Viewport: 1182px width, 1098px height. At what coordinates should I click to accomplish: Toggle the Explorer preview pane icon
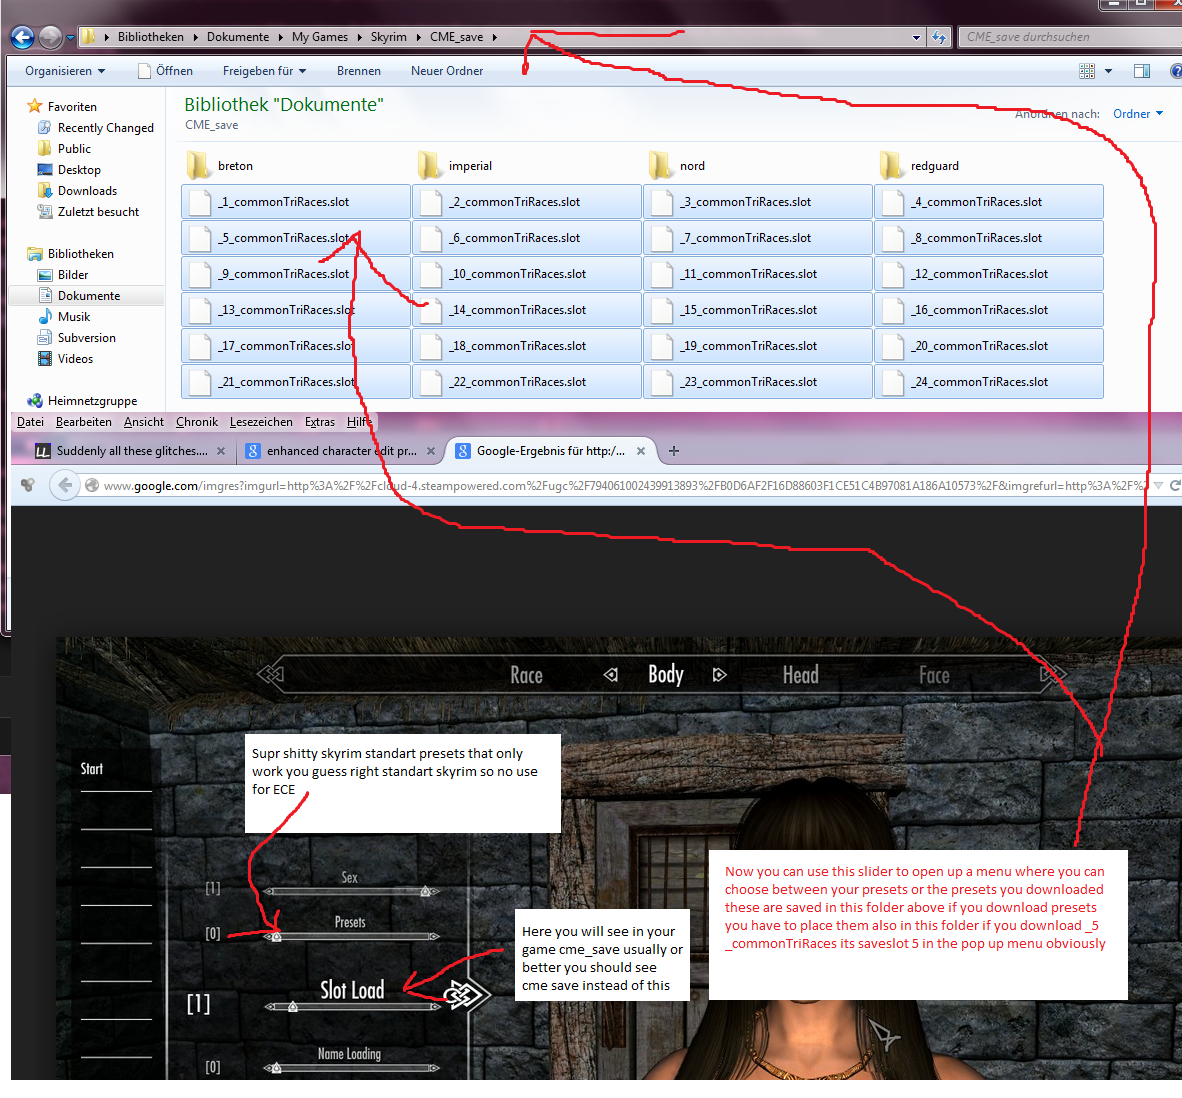coord(1142,71)
